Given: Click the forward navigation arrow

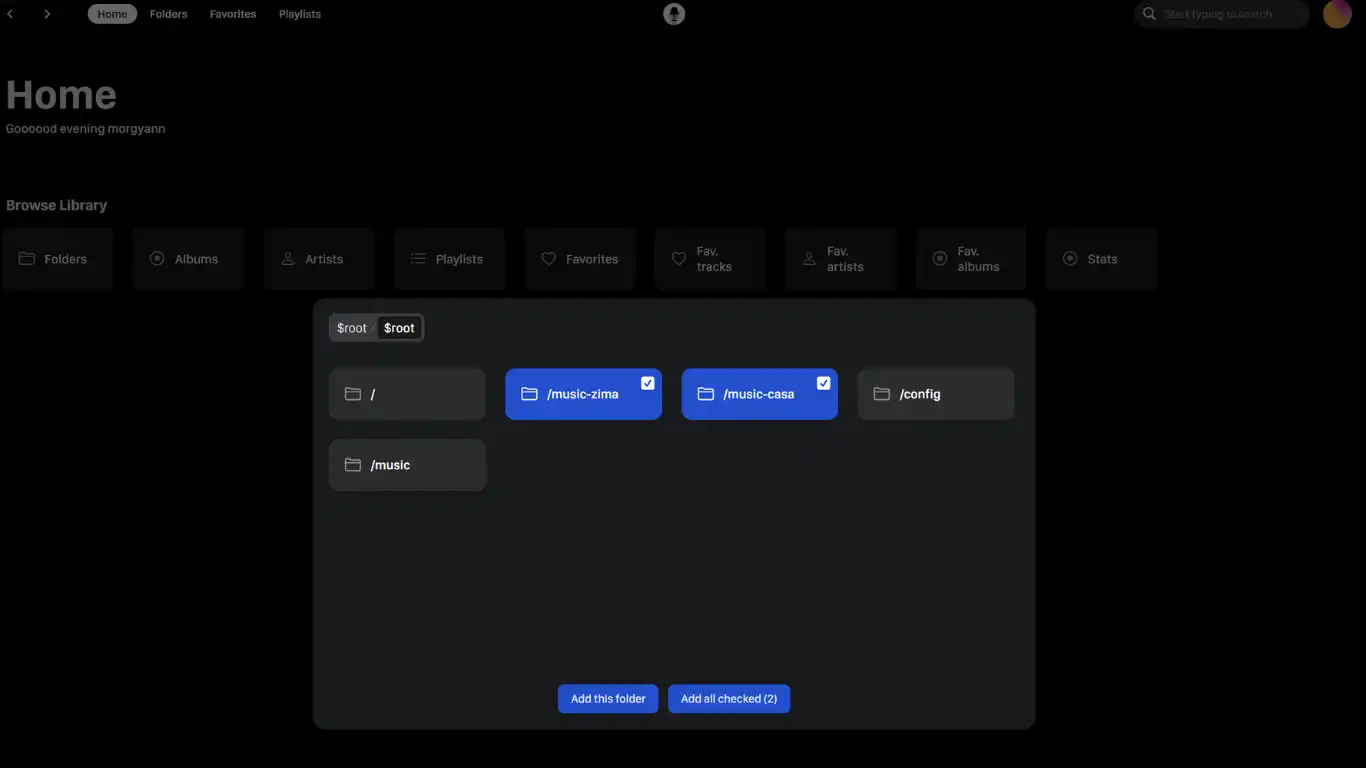Looking at the screenshot, I should (x=47, y=14).
